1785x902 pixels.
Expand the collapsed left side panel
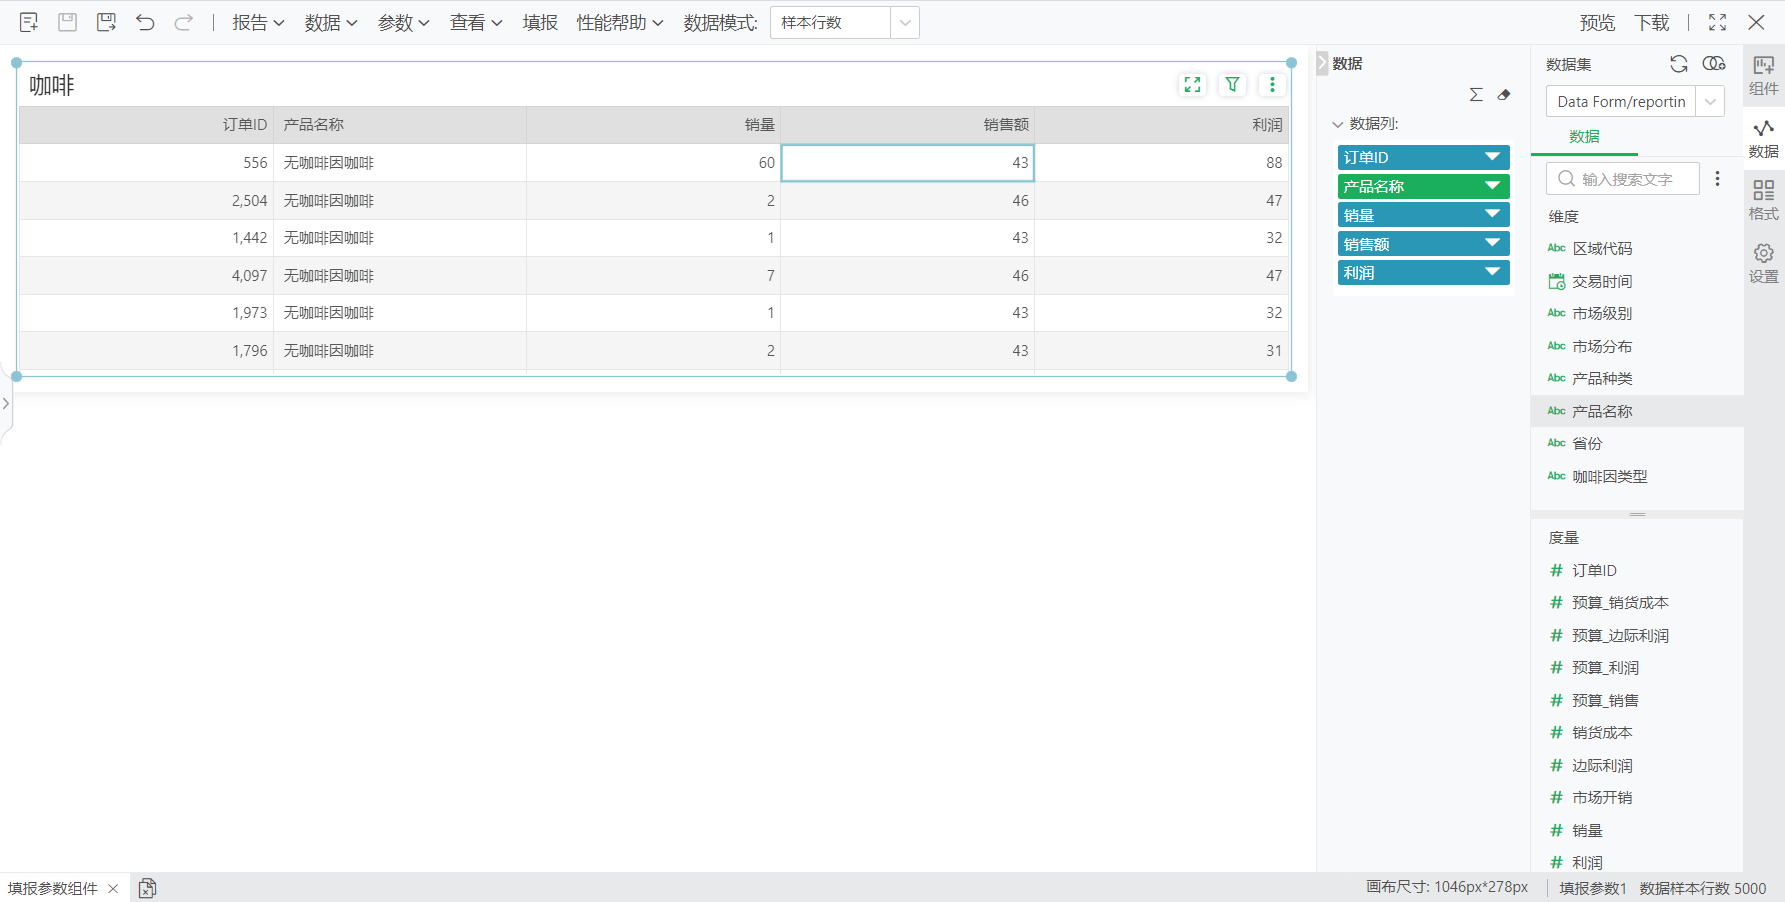click(6, 403)
